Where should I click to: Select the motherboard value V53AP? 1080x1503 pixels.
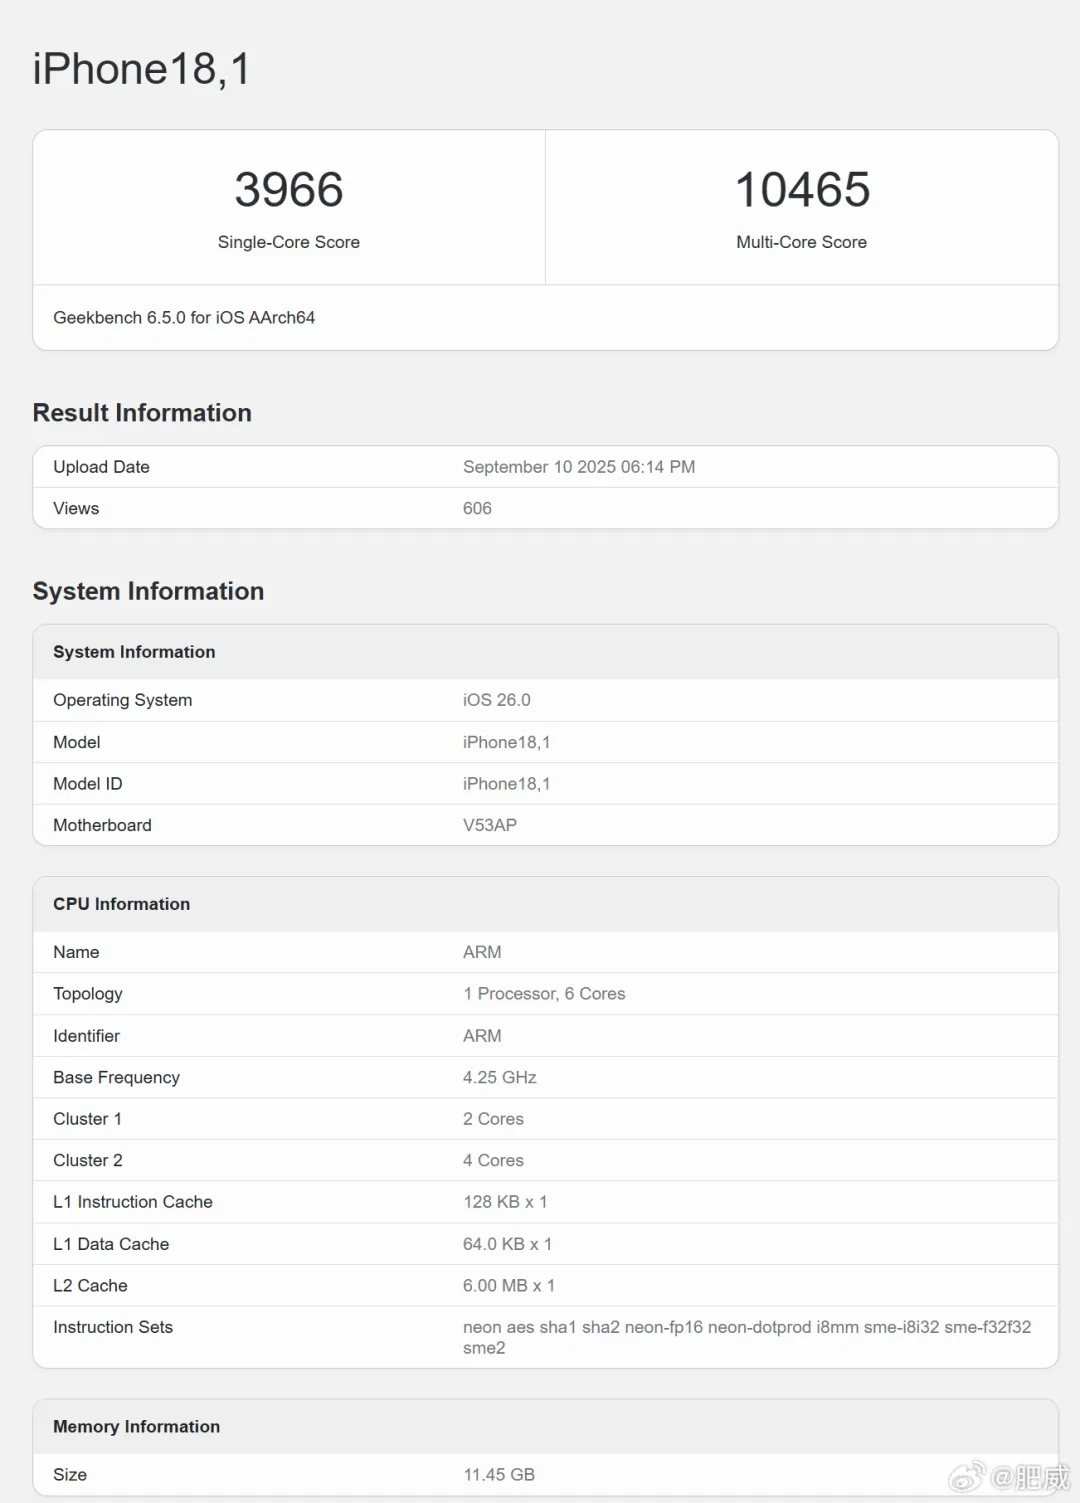pos(489,825)
